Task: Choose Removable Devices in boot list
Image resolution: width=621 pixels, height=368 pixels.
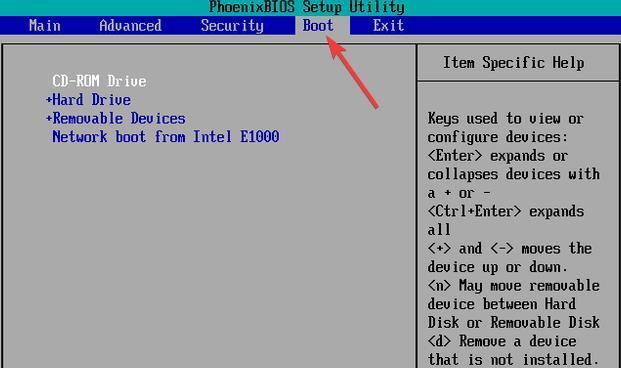Action: (119, 118)
